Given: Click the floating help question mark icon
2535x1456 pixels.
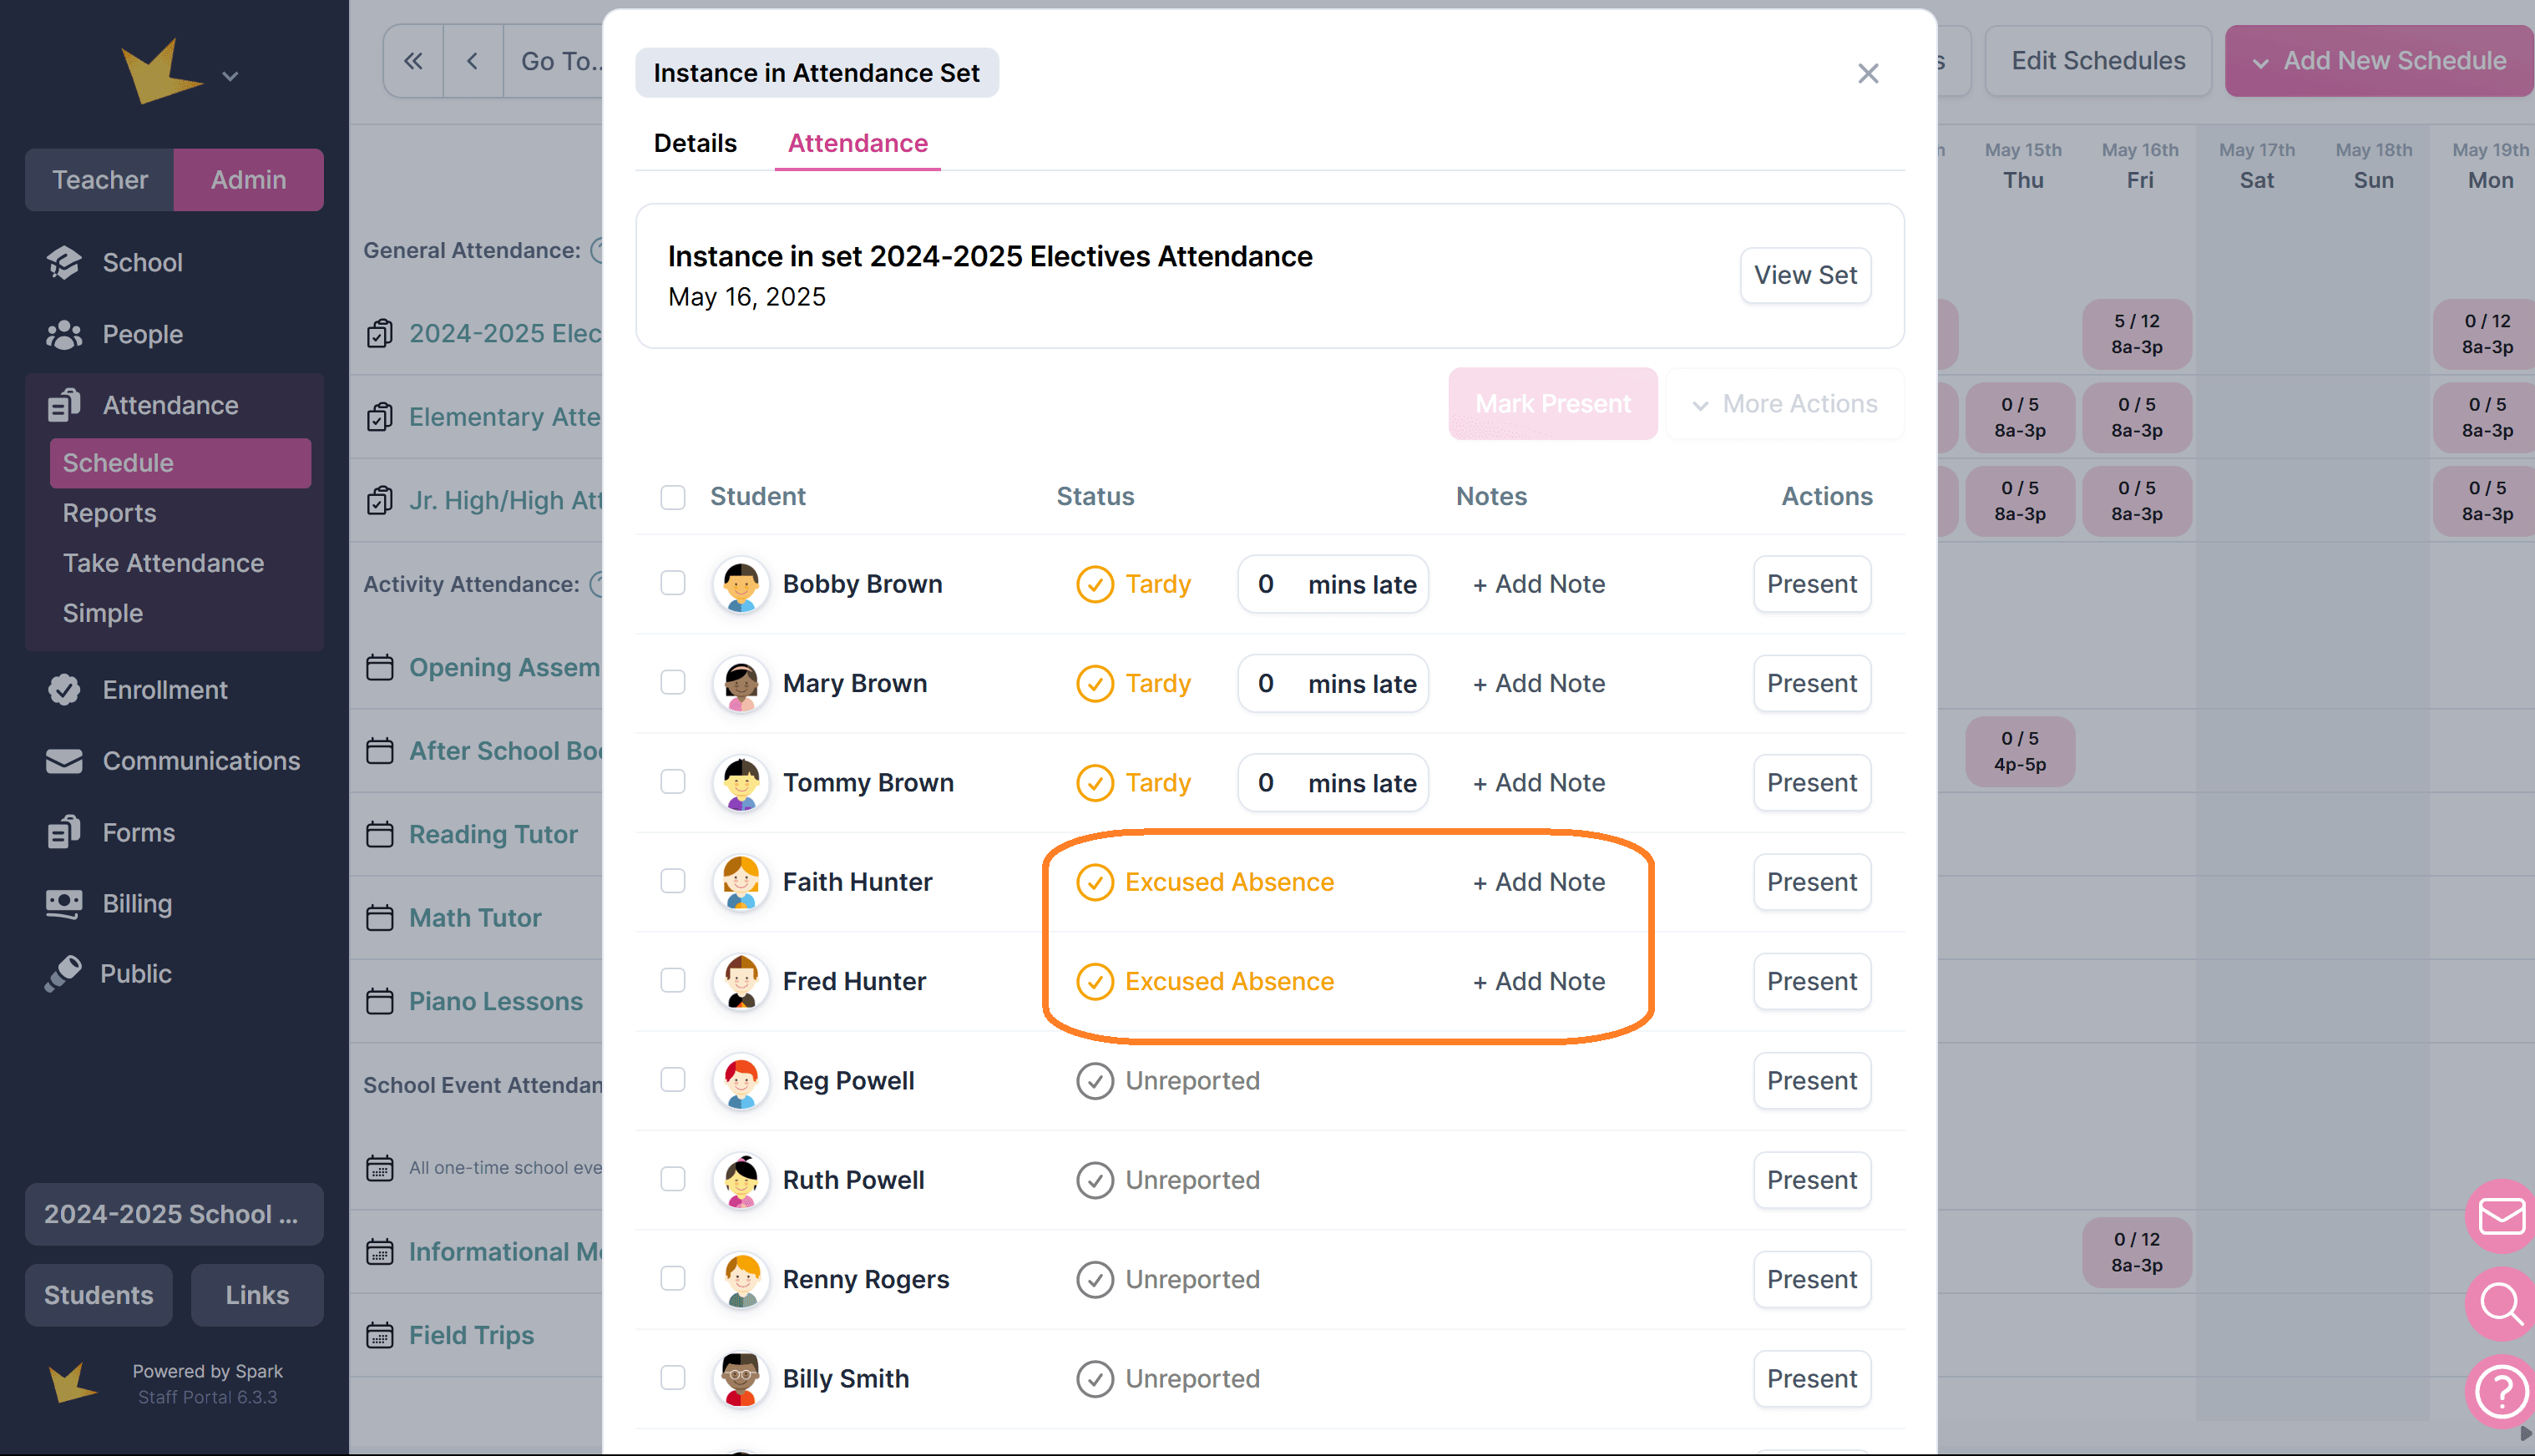Looking at the screenshot, I should pyautogui.click(x=2502, y=1389).
